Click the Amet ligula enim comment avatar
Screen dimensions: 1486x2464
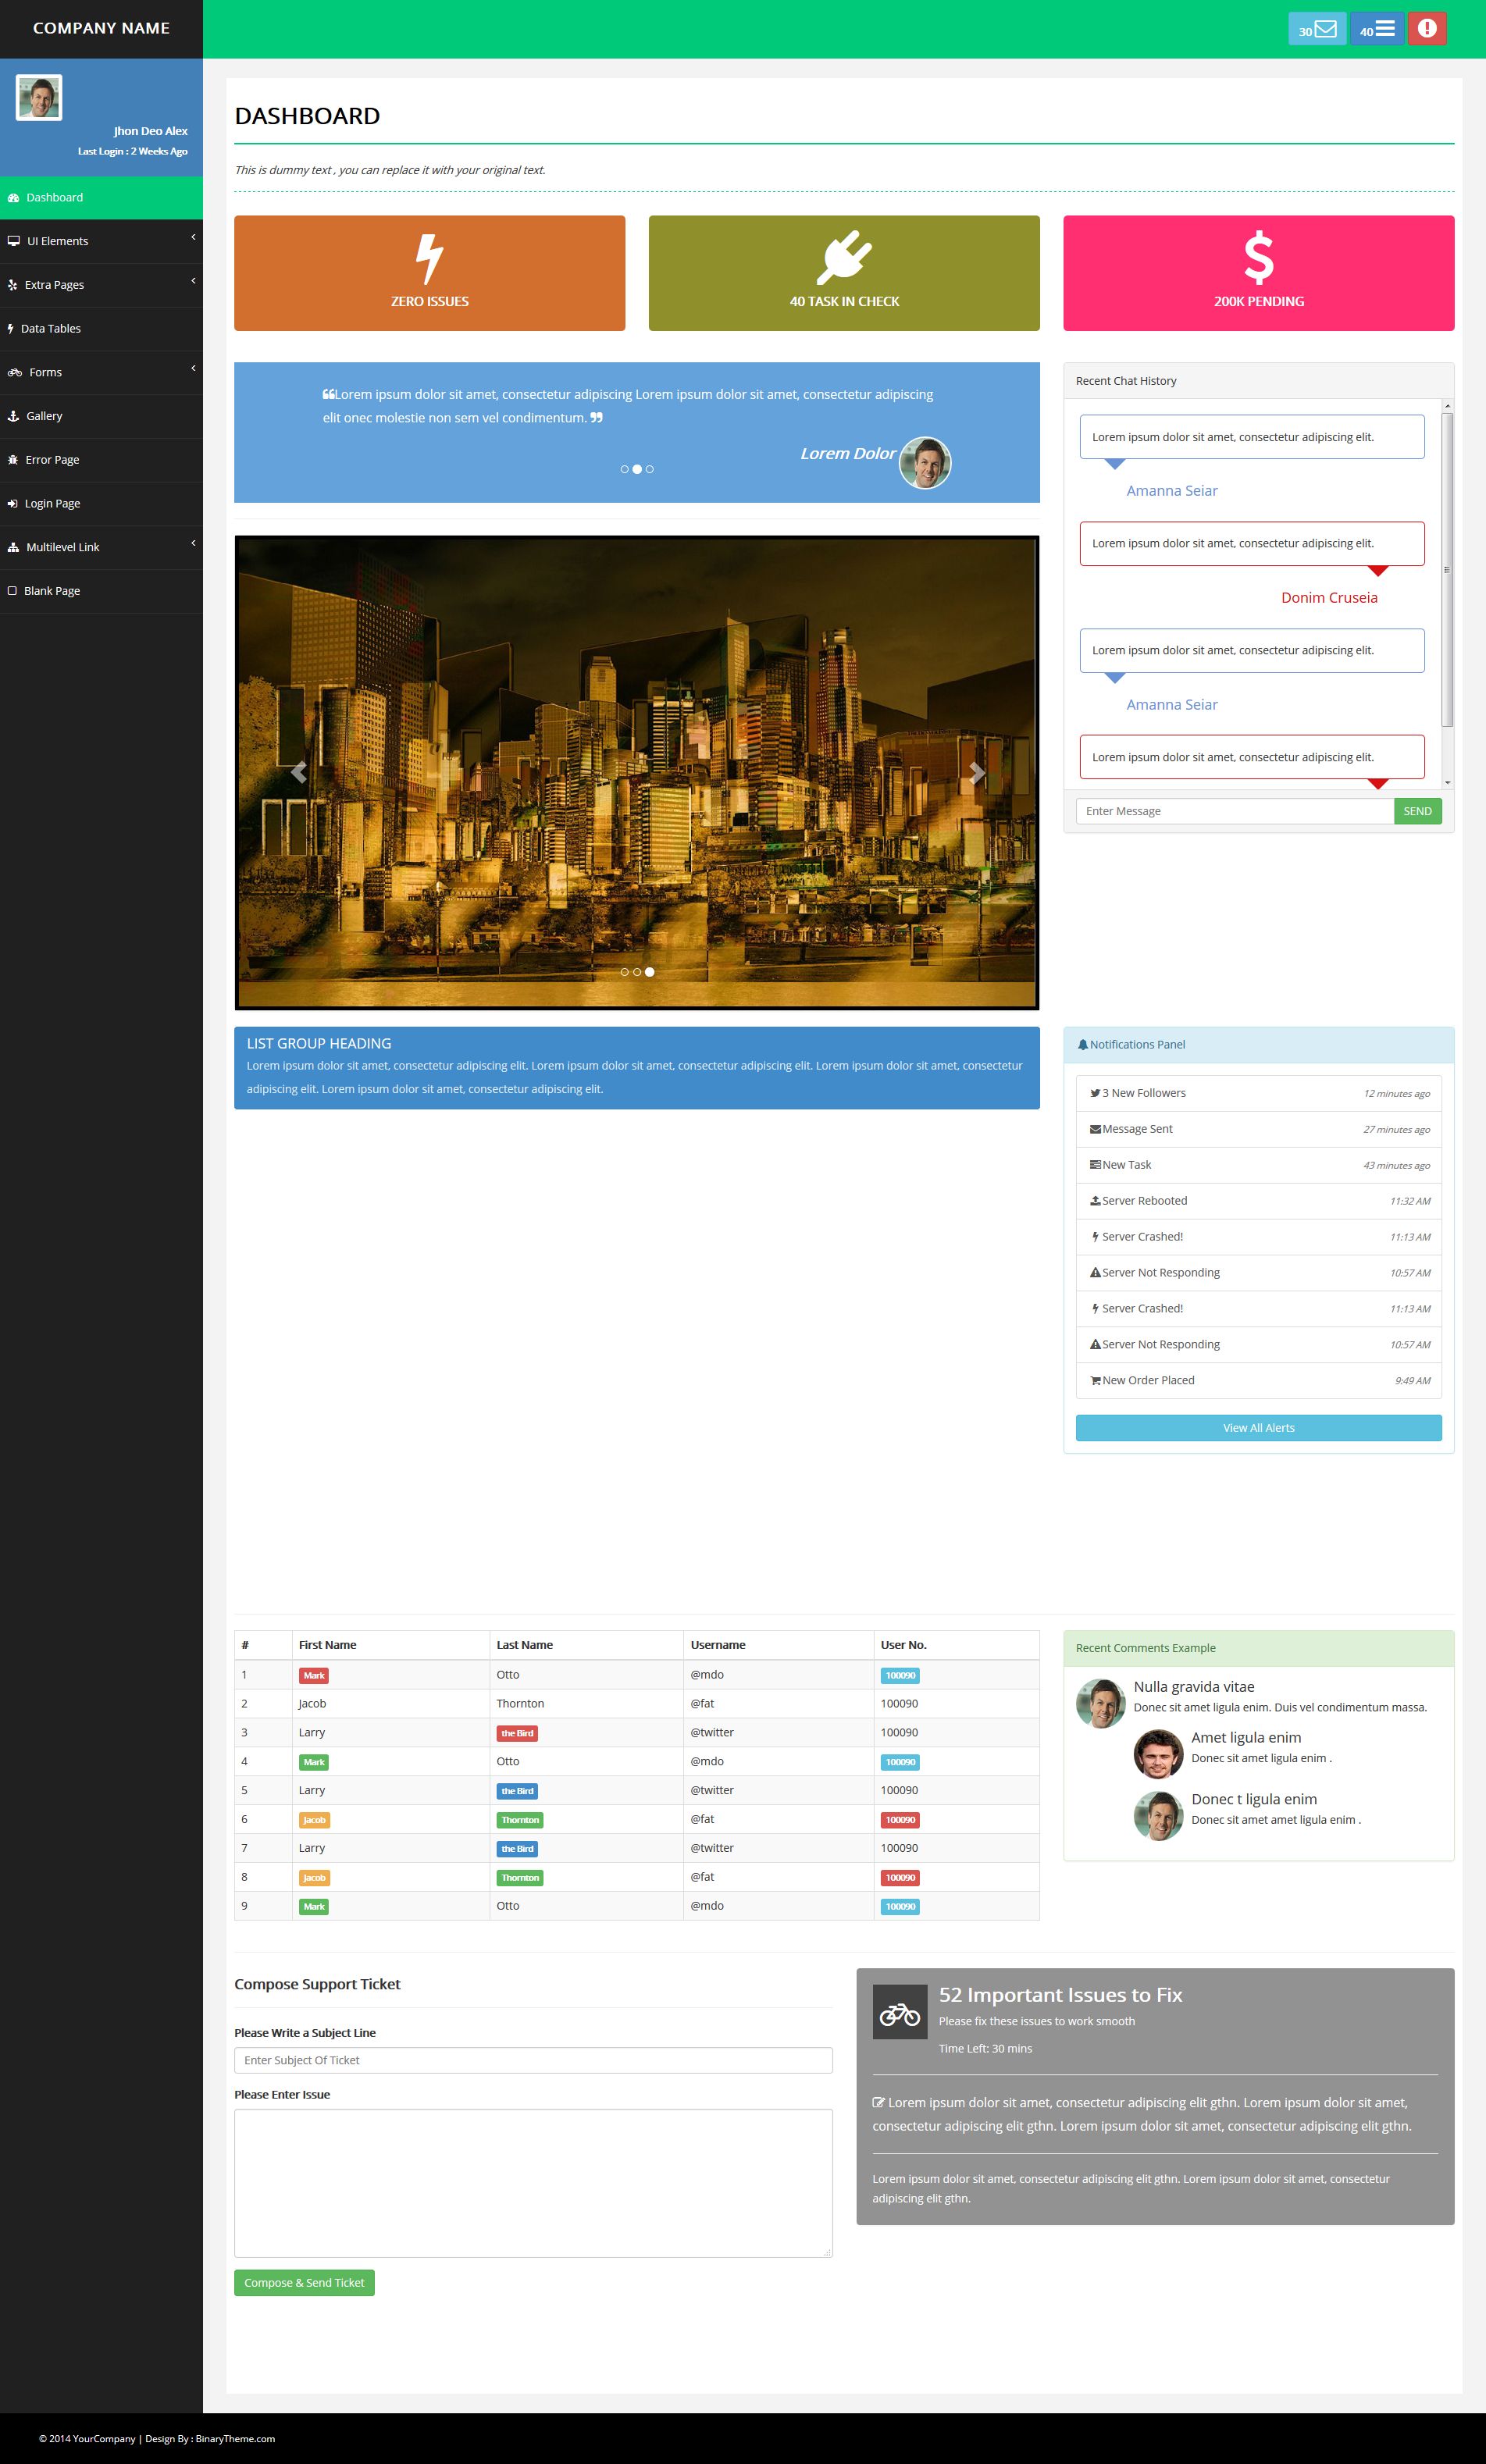[x=1158, y=1754]
